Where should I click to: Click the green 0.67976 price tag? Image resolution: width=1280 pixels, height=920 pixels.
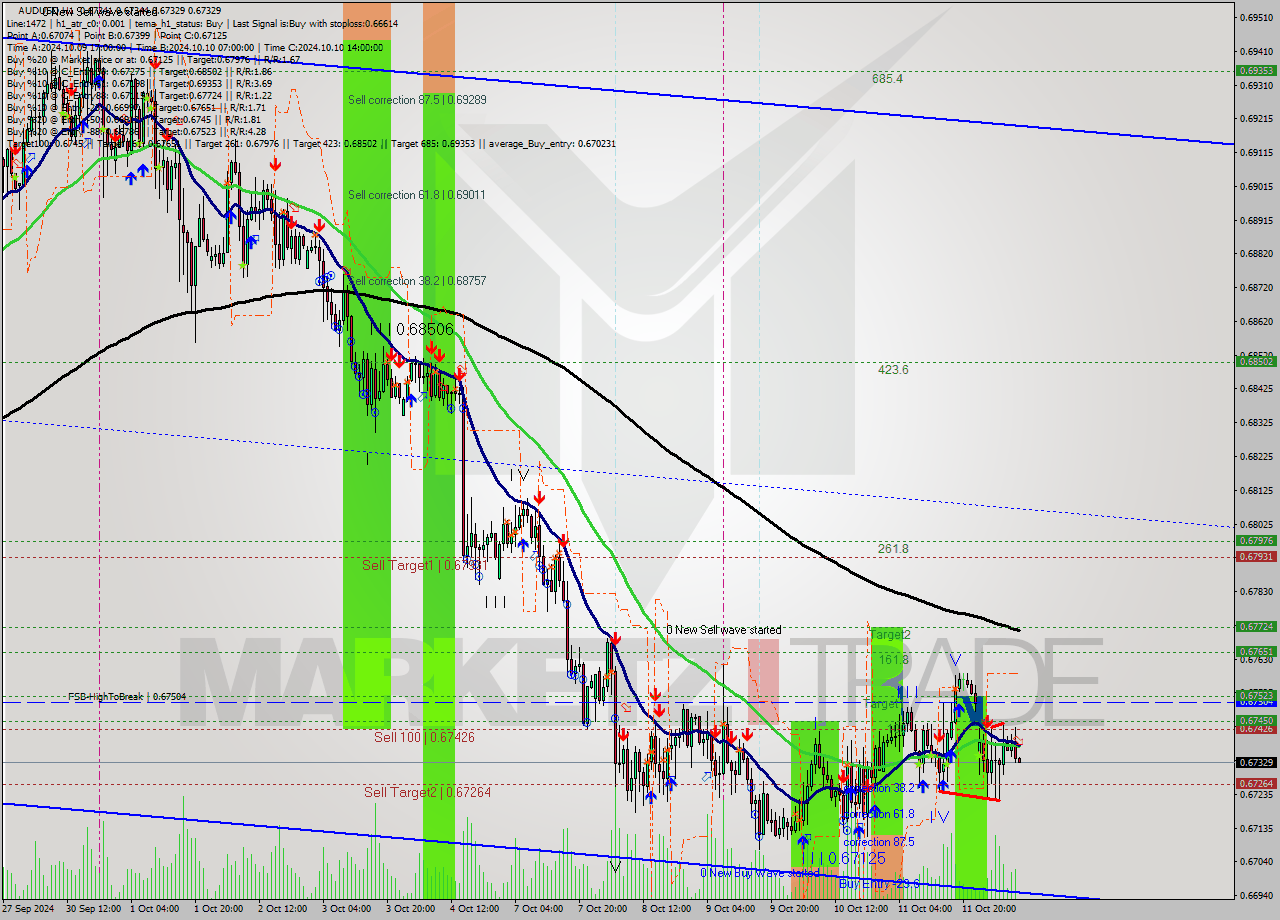click(x=1255, y=541)
